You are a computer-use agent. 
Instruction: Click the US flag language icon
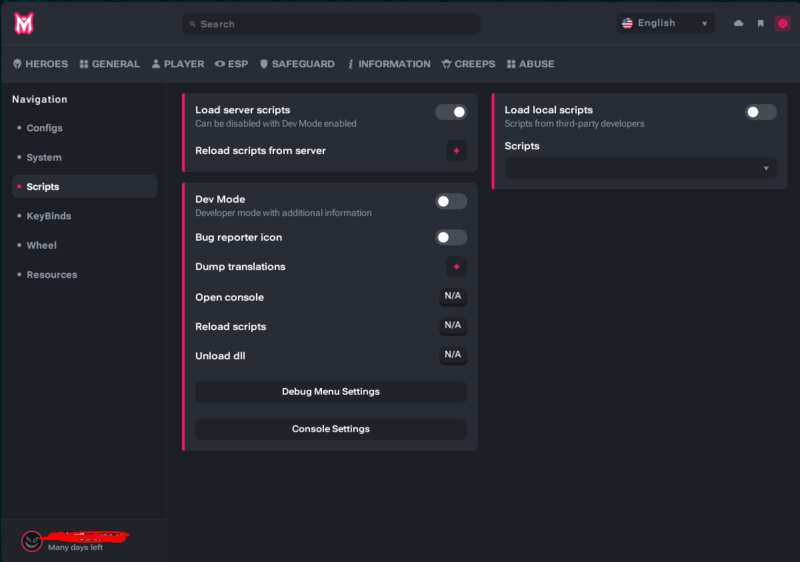click(x=627, y=23)
